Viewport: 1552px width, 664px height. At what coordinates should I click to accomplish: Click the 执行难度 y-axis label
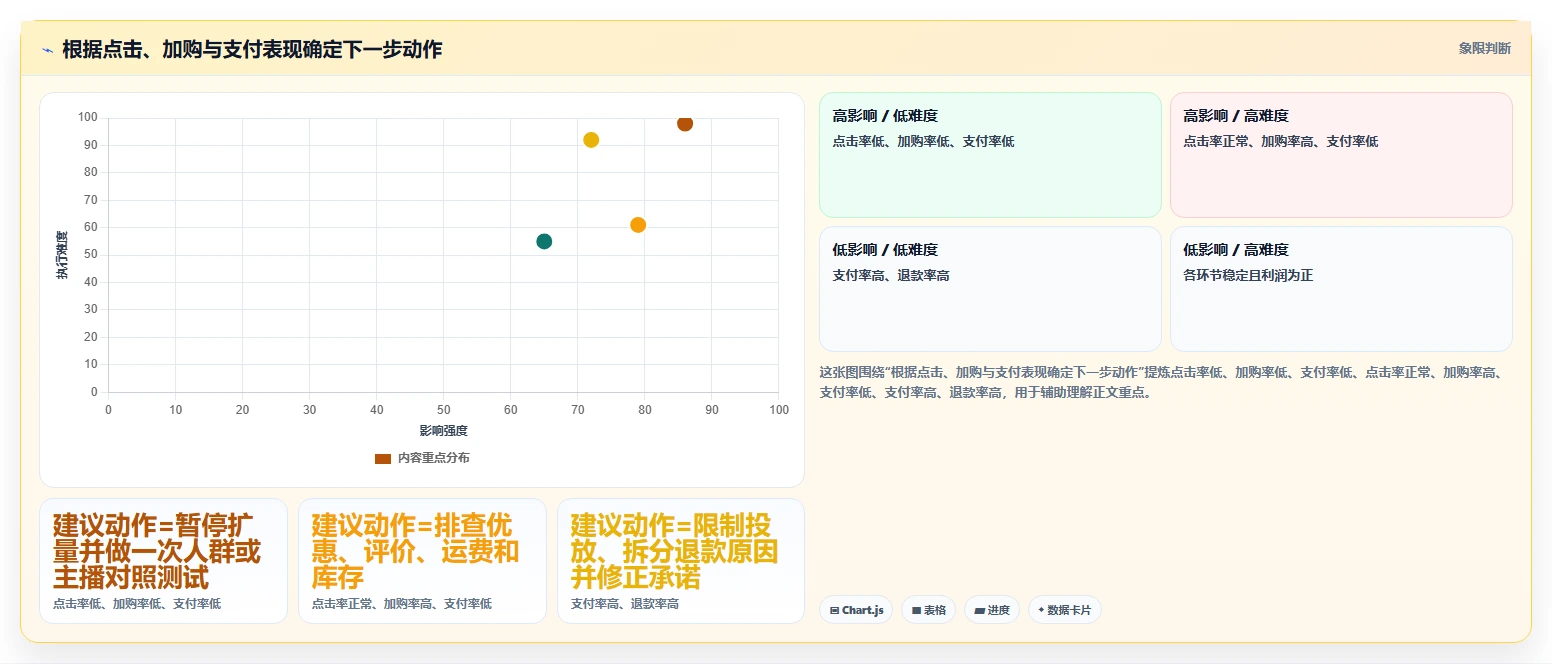point(62,255)
